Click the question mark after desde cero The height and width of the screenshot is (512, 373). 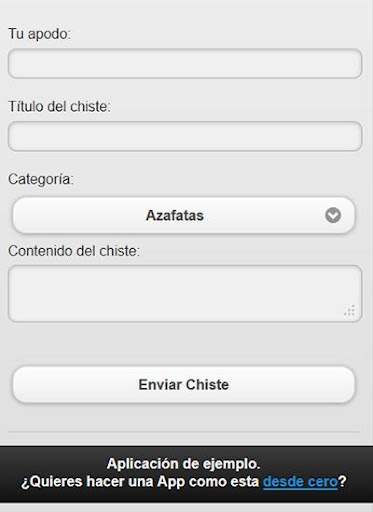pos(342,481)
